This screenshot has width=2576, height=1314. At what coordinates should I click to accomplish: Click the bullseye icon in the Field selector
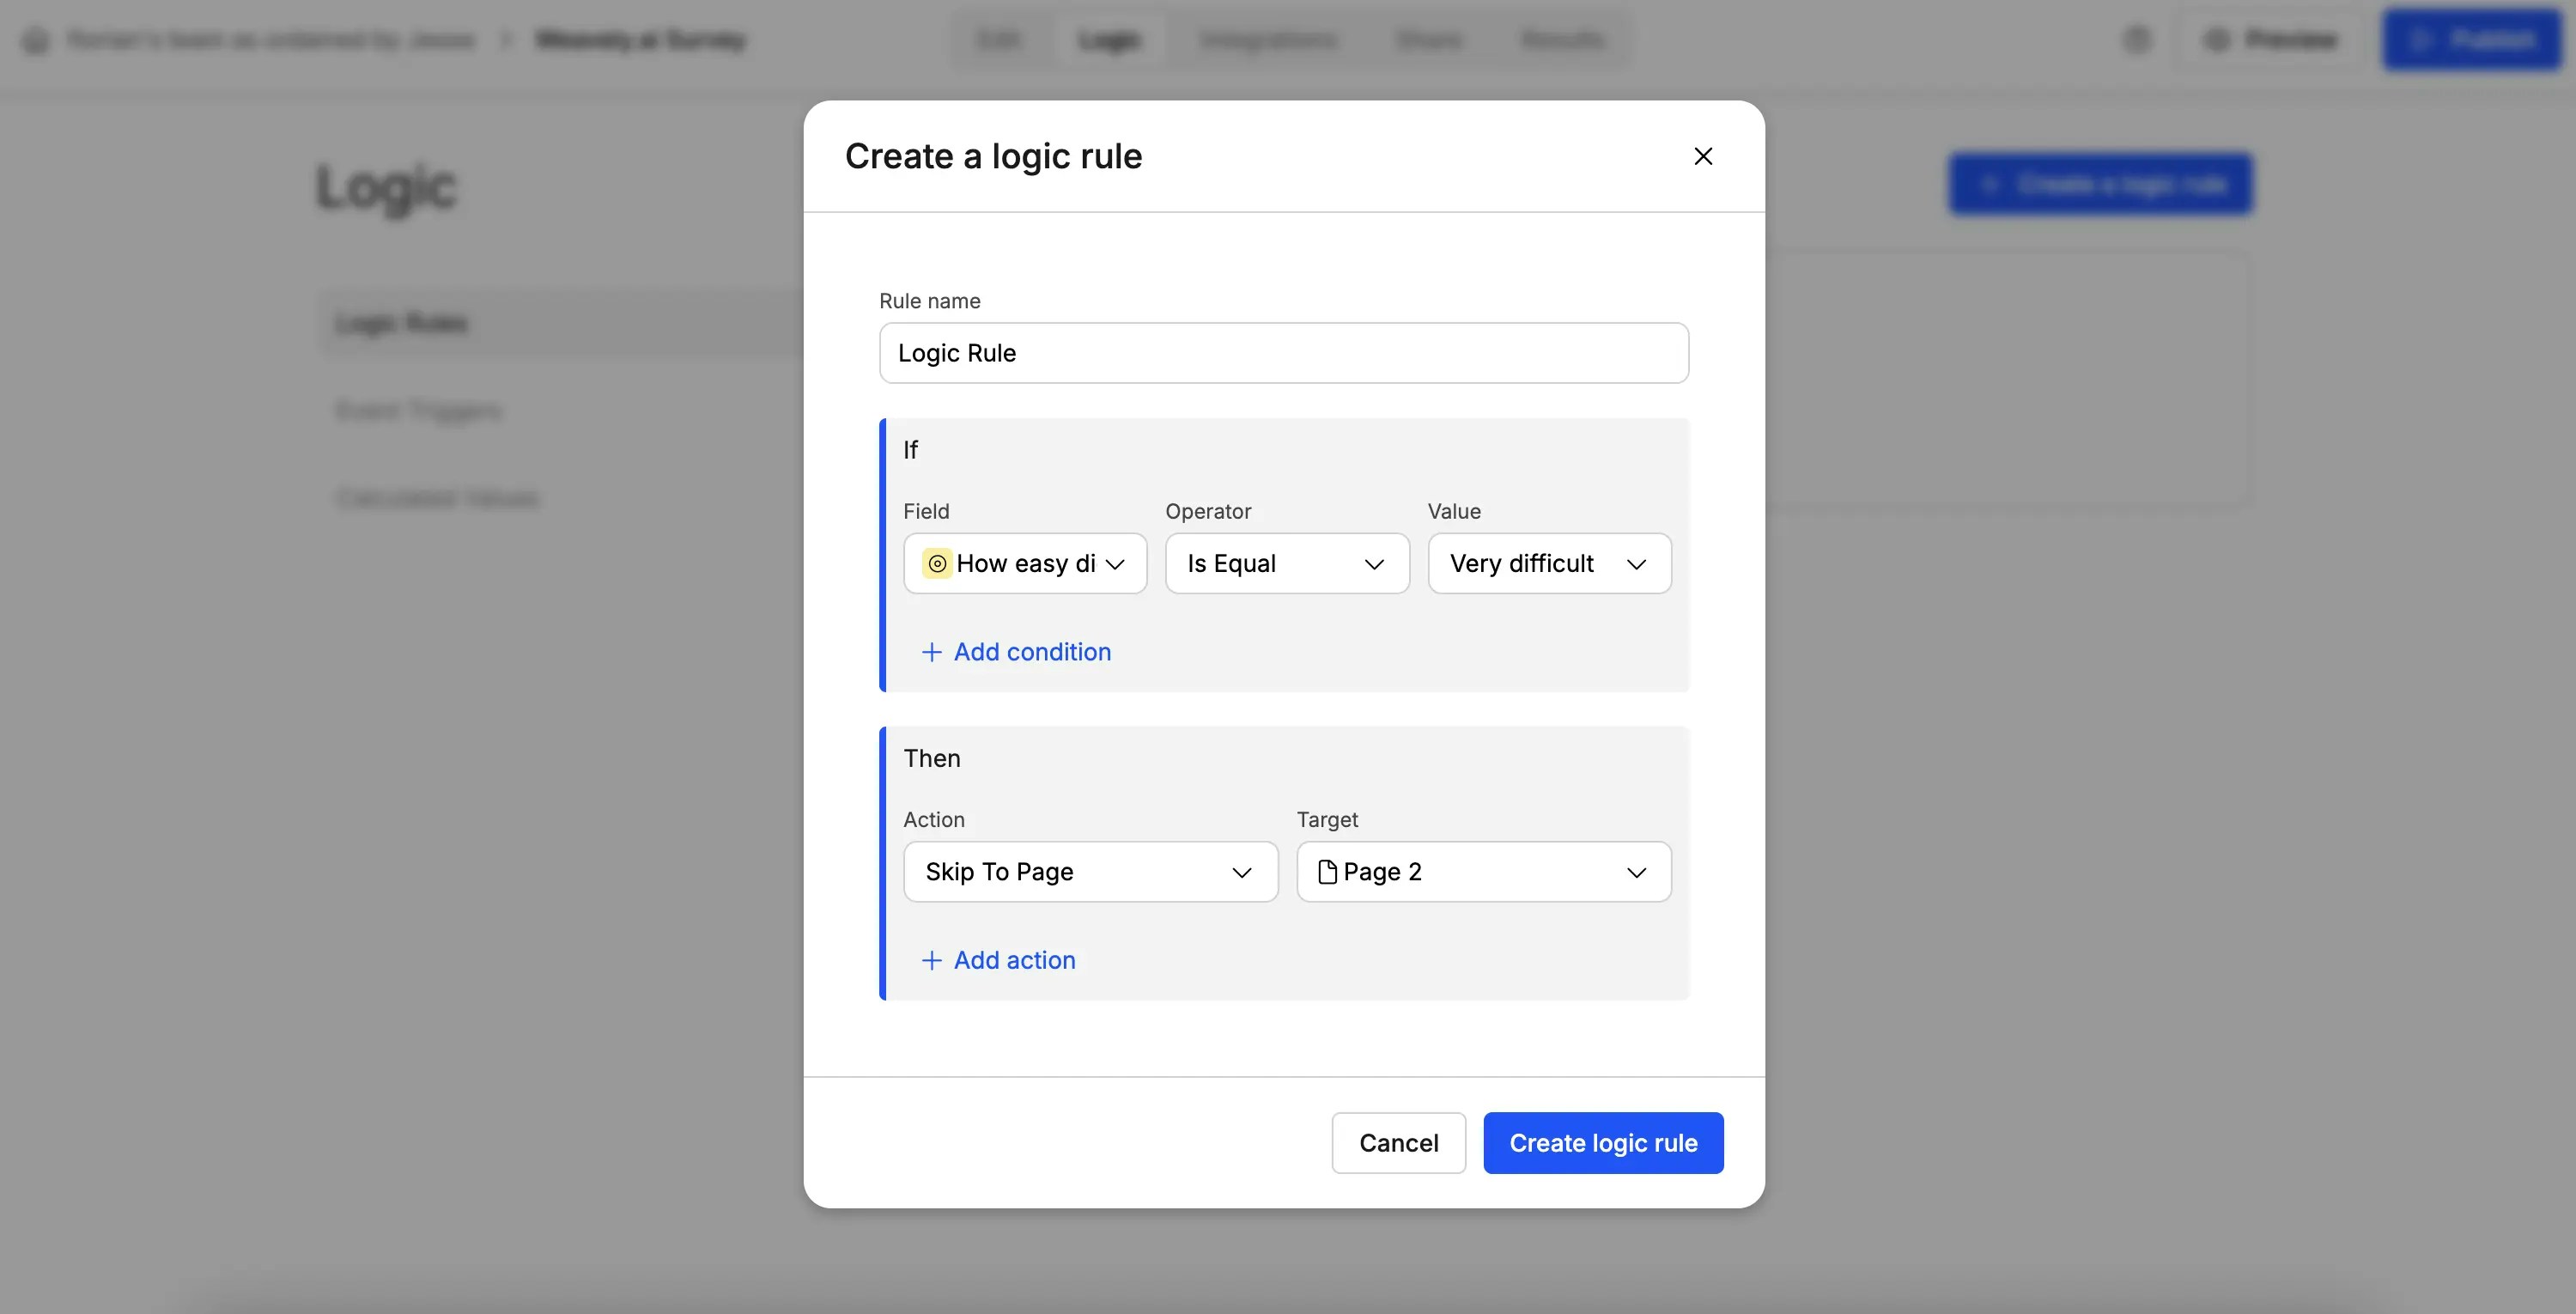[937, 563]
